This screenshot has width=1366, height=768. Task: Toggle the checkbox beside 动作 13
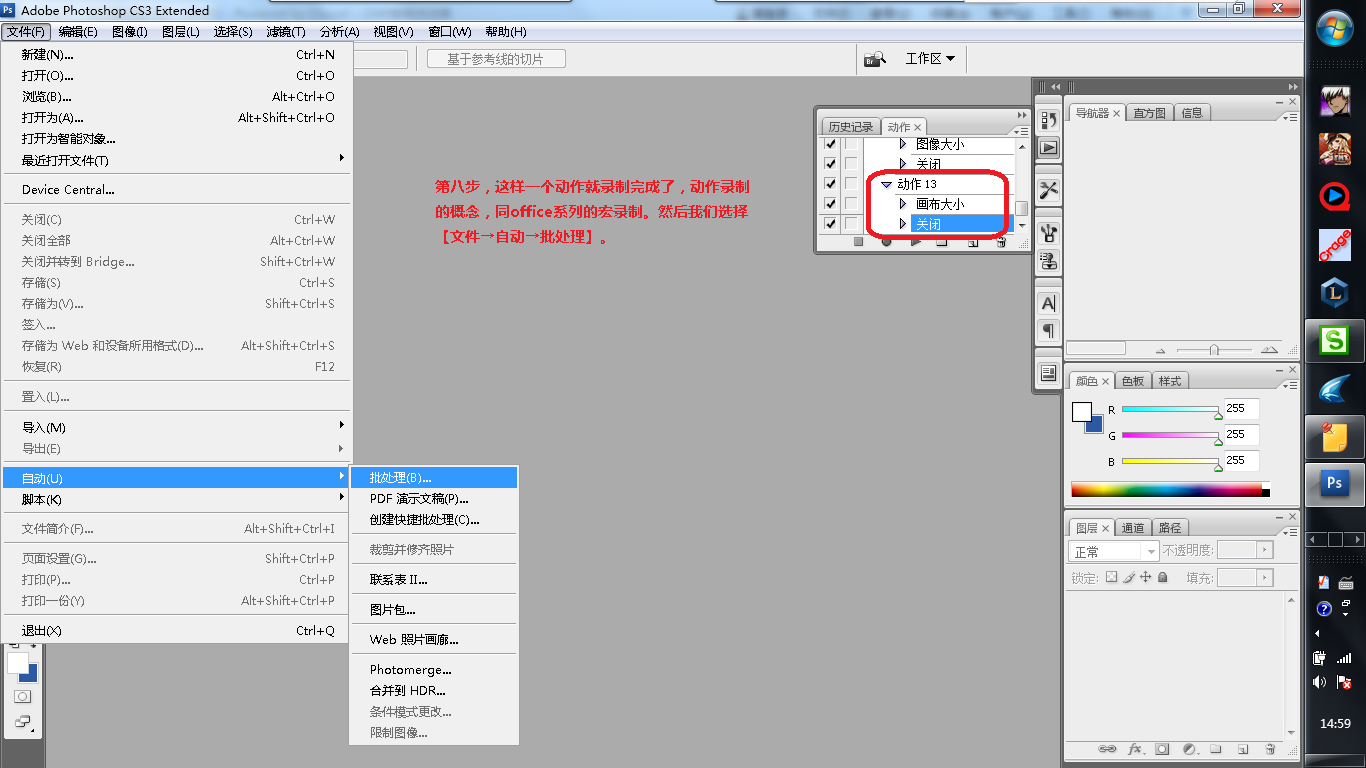point(830,184)
